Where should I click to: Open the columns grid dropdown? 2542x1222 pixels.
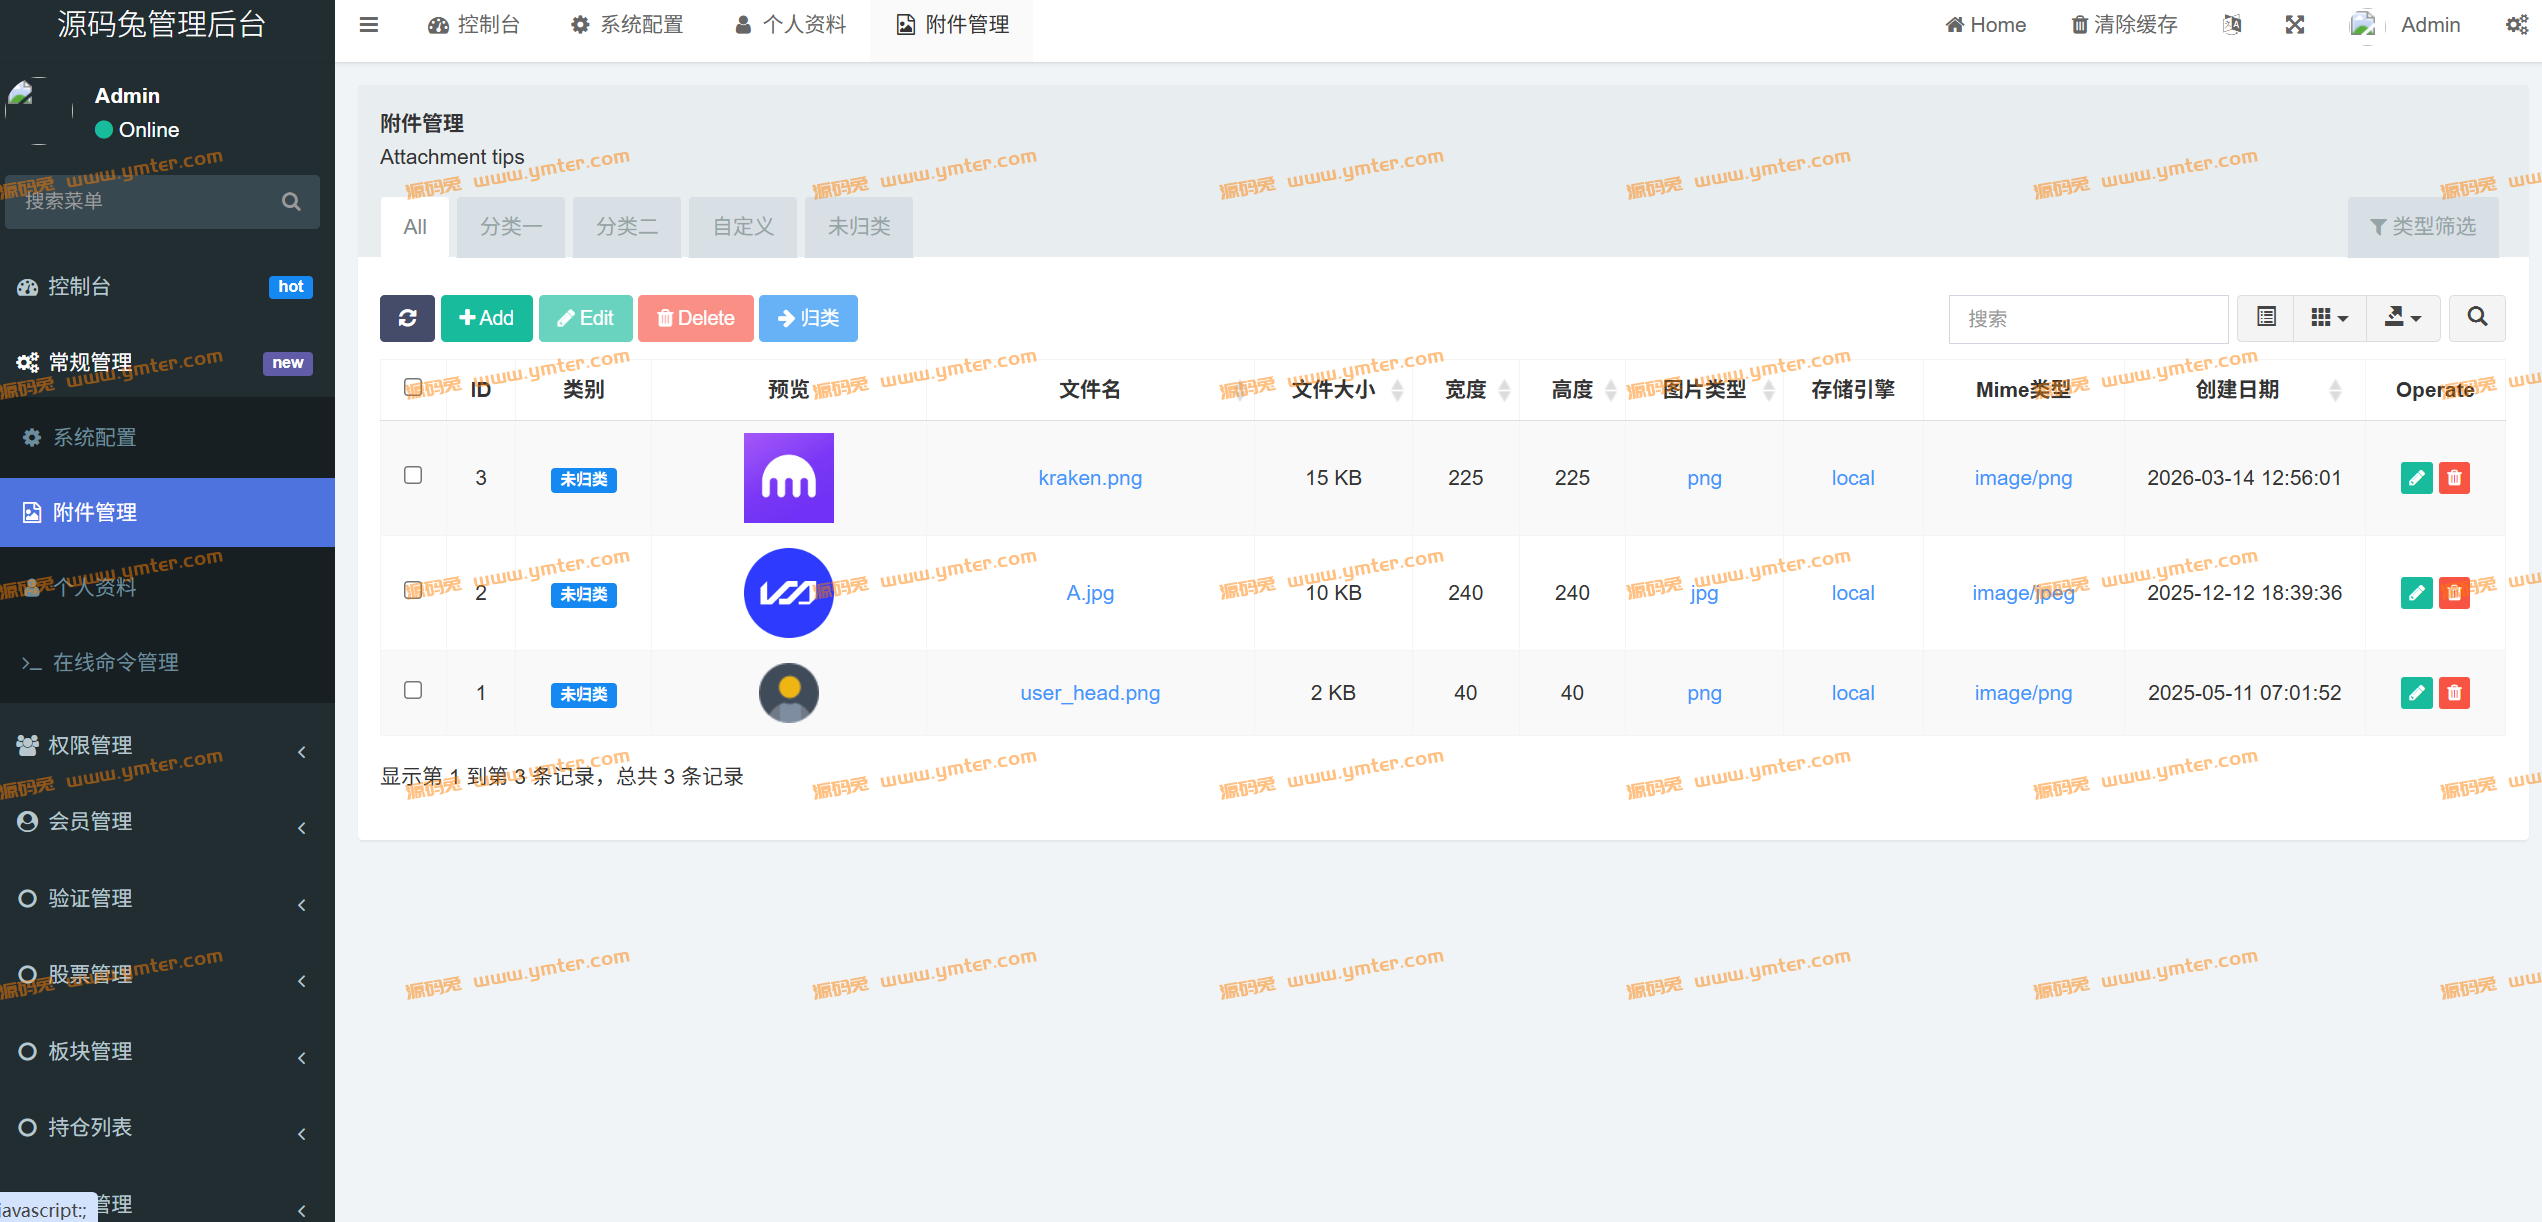click(x=2329, y=318)
